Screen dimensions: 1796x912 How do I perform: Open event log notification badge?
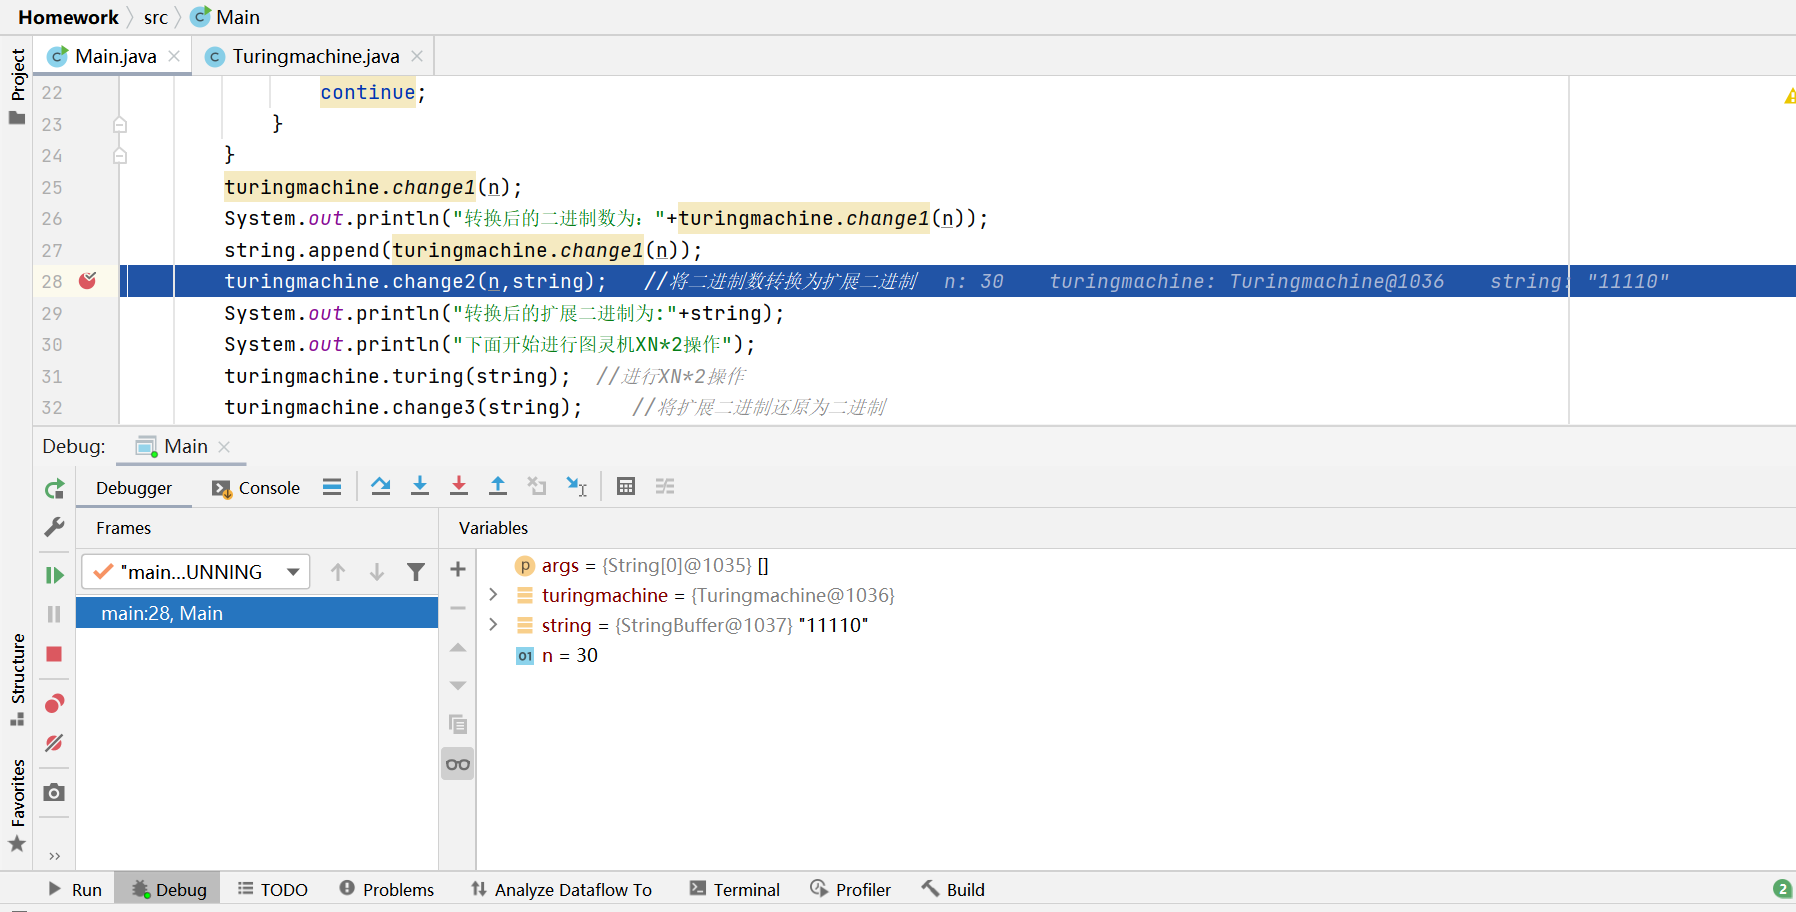pos(1782,889)
